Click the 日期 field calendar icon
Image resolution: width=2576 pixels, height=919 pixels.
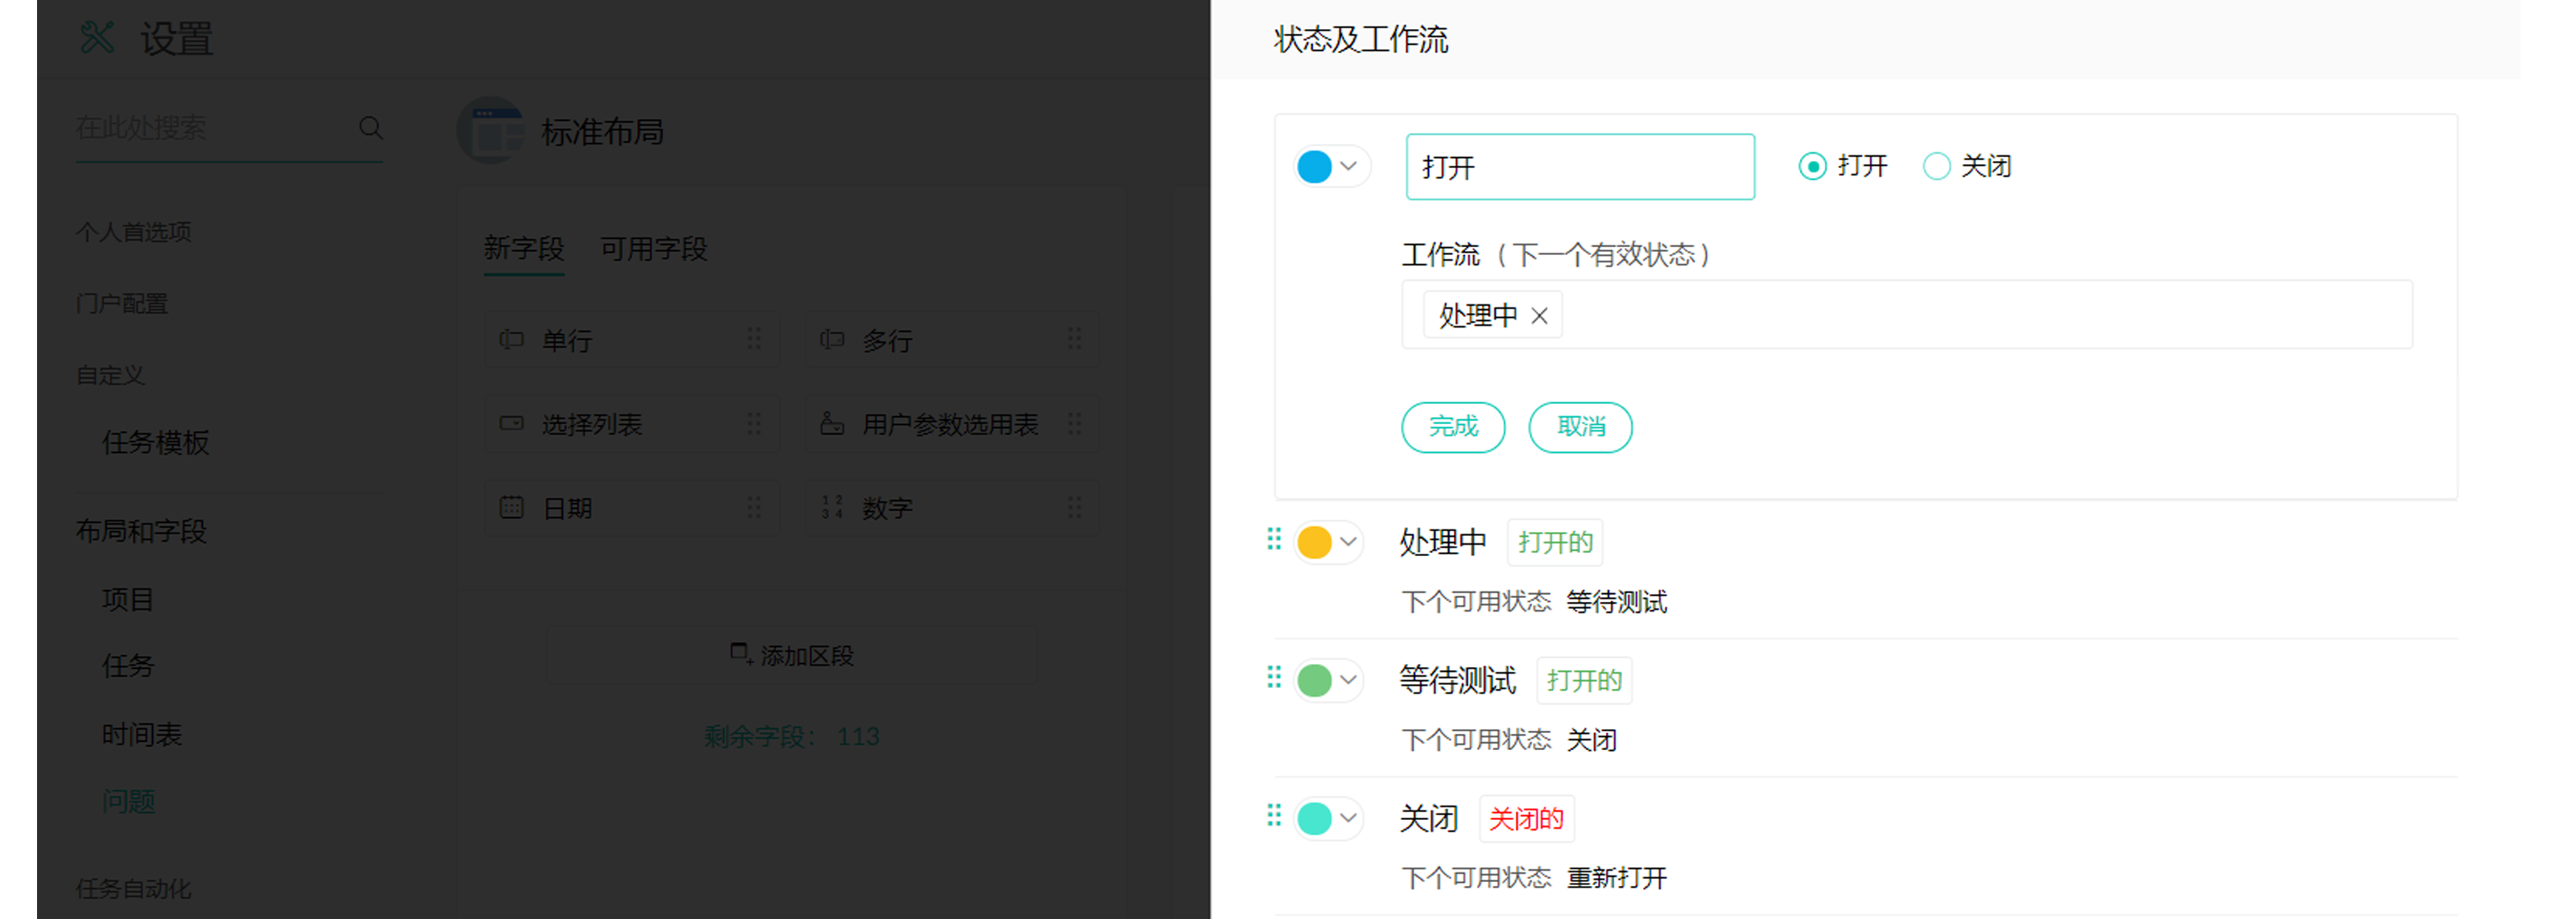(x=512, y=508)
